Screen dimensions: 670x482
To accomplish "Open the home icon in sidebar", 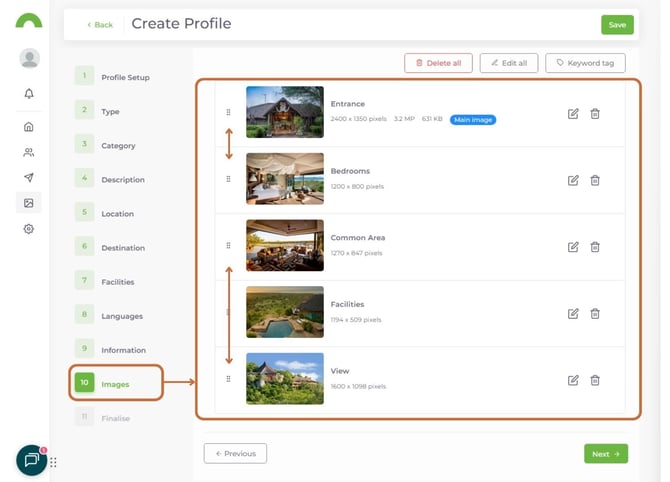I will [x=29, y=127].
